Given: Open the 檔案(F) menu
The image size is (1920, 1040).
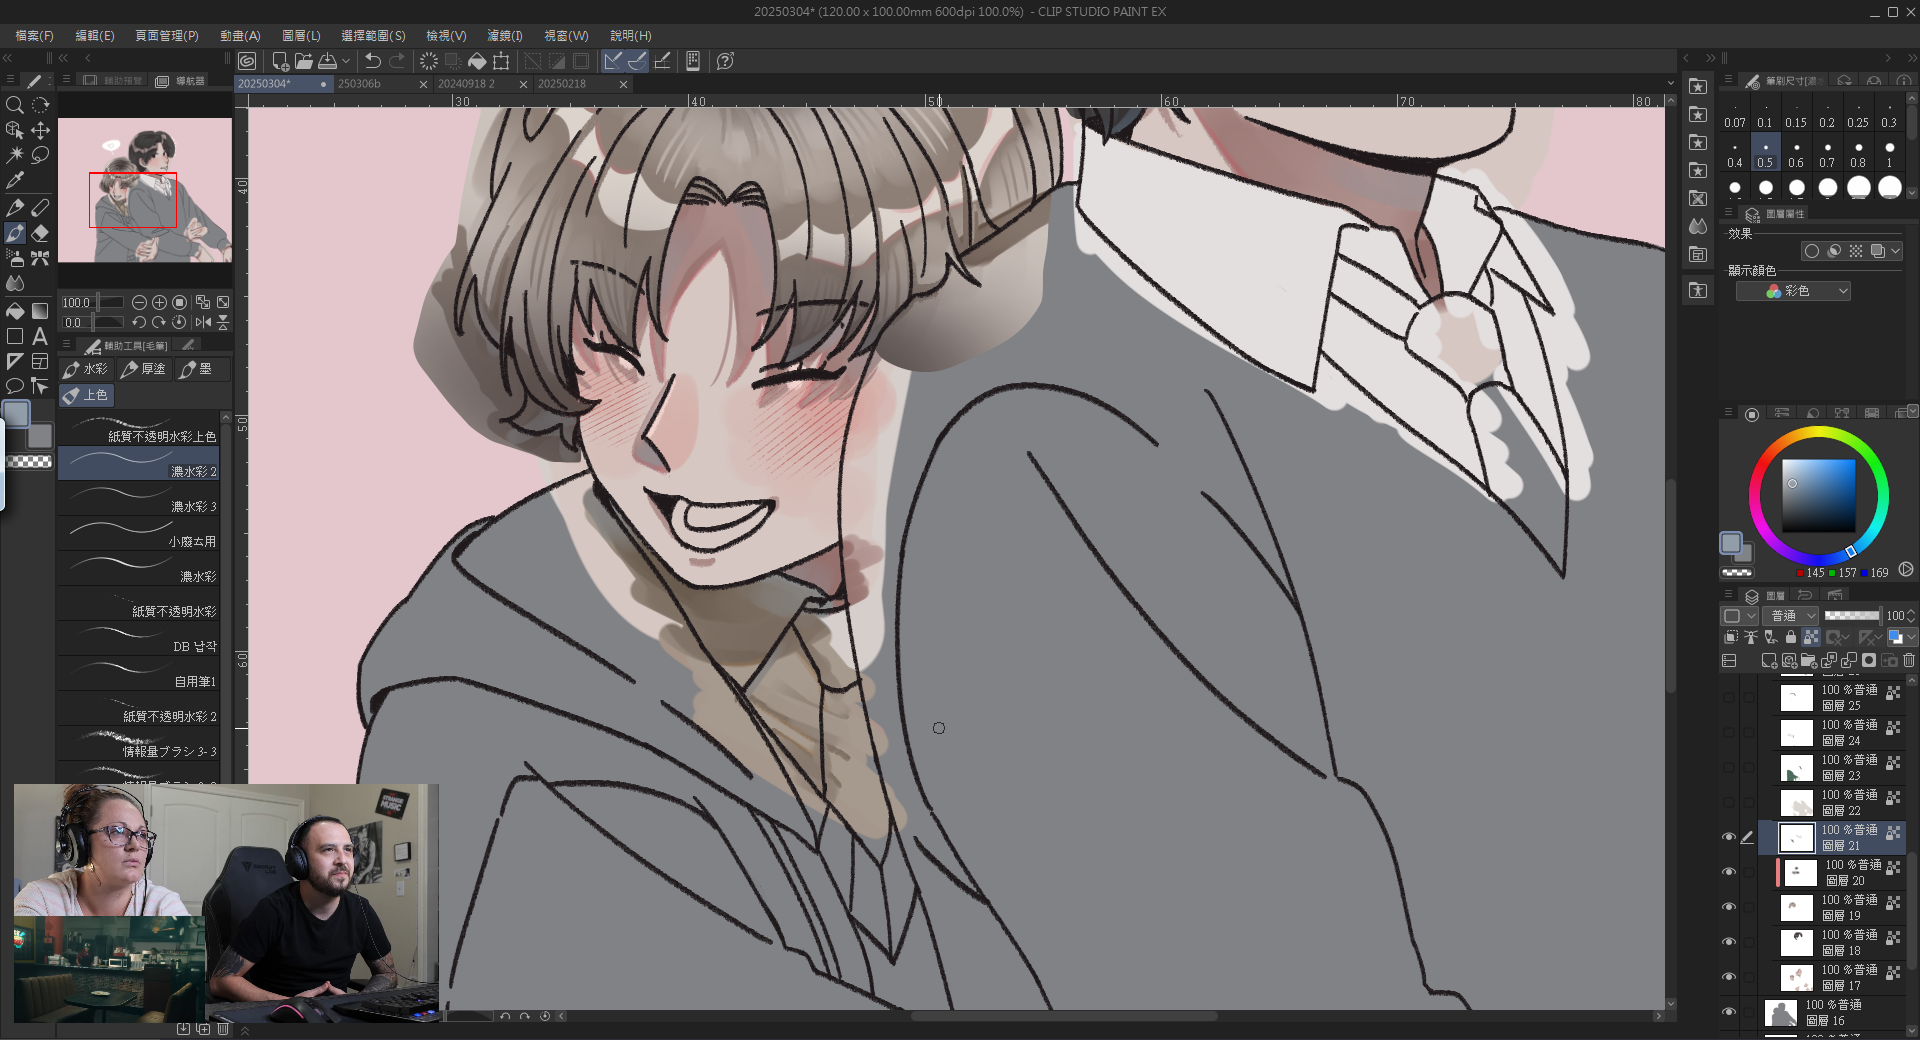Looking at the screenshot, I should 34,35.
